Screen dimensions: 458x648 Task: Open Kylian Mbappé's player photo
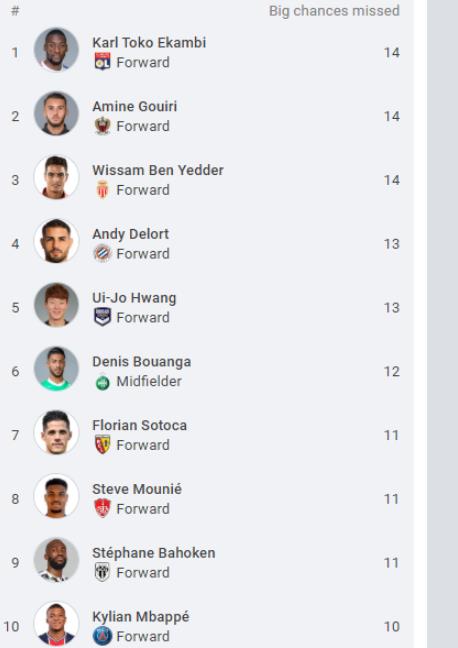56,624
